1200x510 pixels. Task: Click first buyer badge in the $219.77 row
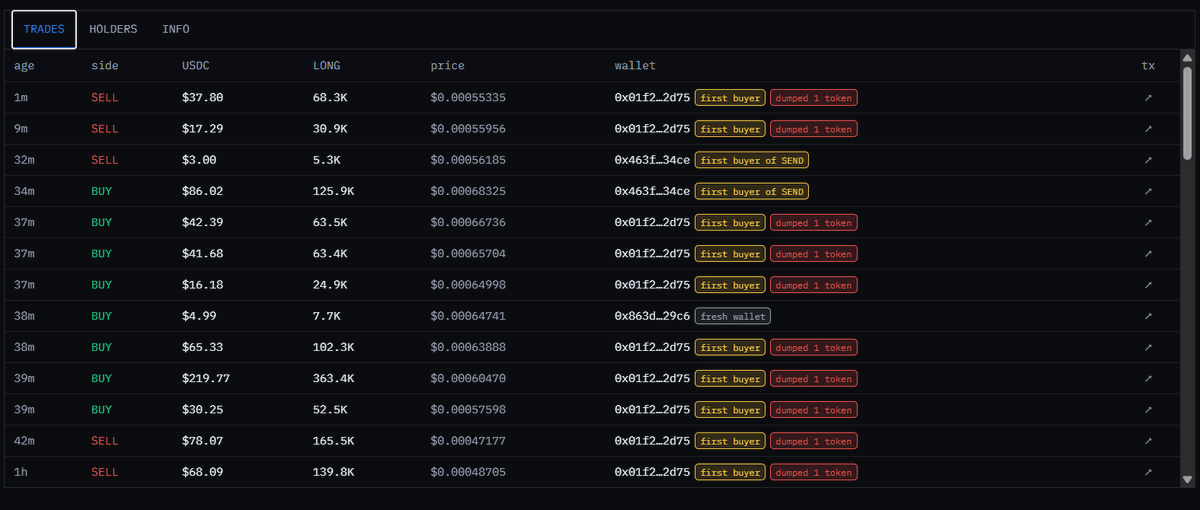coord(730,379)
